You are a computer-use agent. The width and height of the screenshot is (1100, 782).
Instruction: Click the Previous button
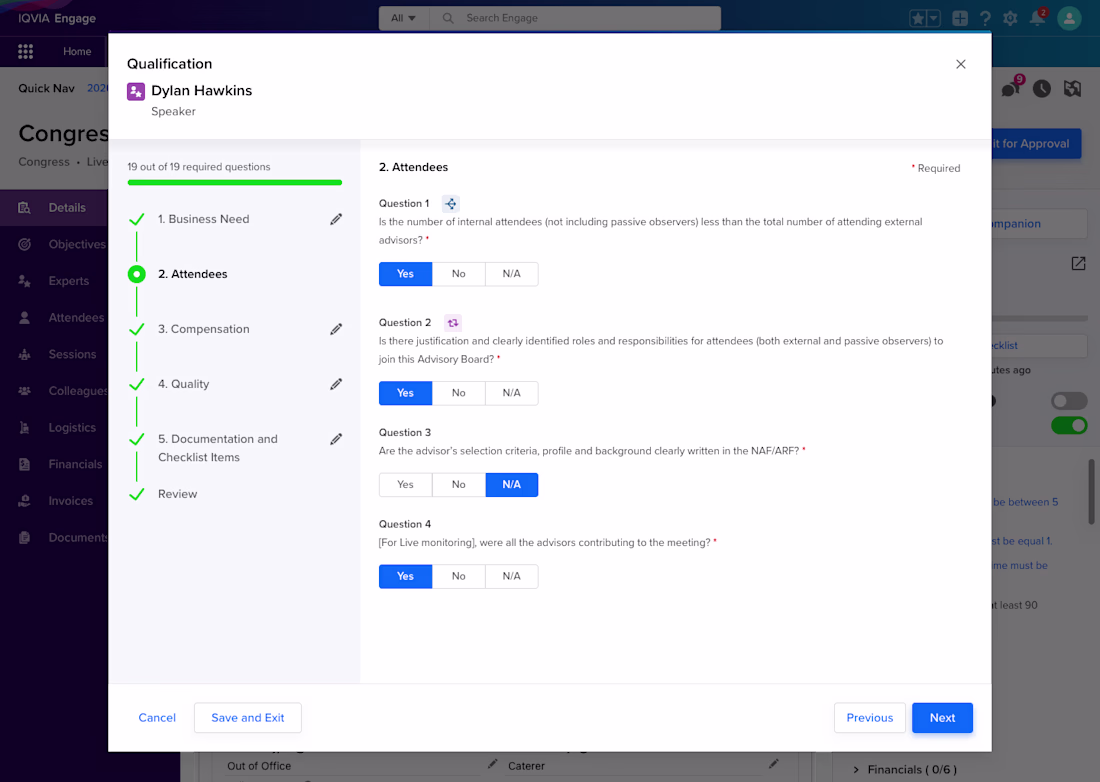coord(869,717)
